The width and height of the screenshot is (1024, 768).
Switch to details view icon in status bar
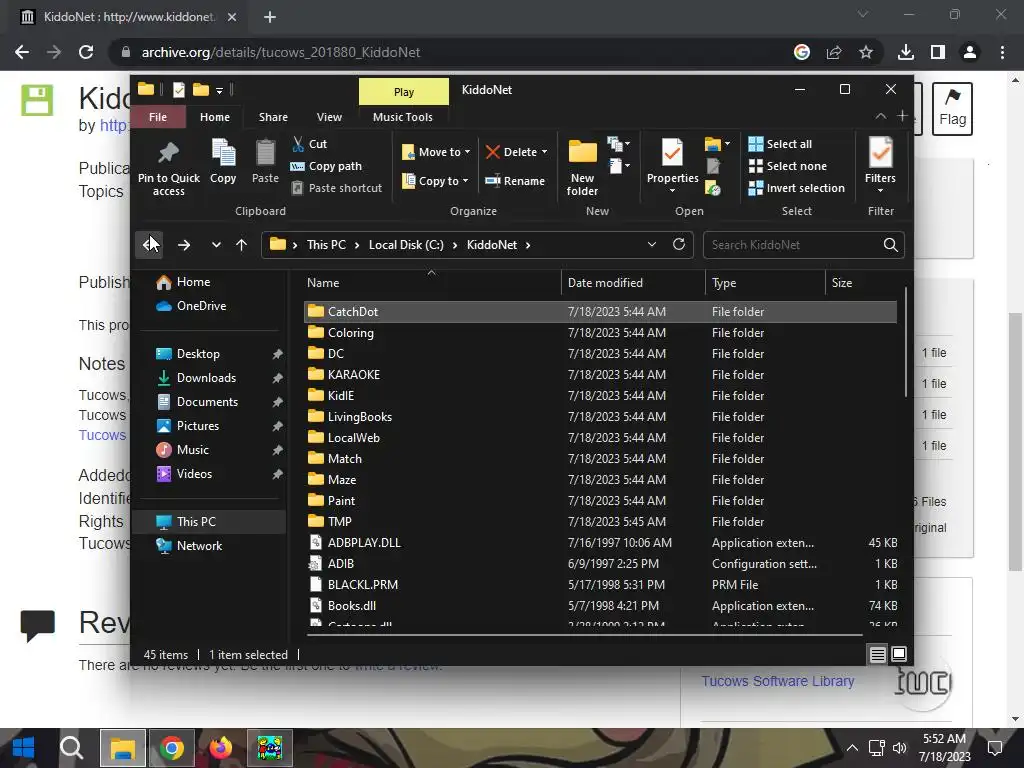tap(877, 654)
